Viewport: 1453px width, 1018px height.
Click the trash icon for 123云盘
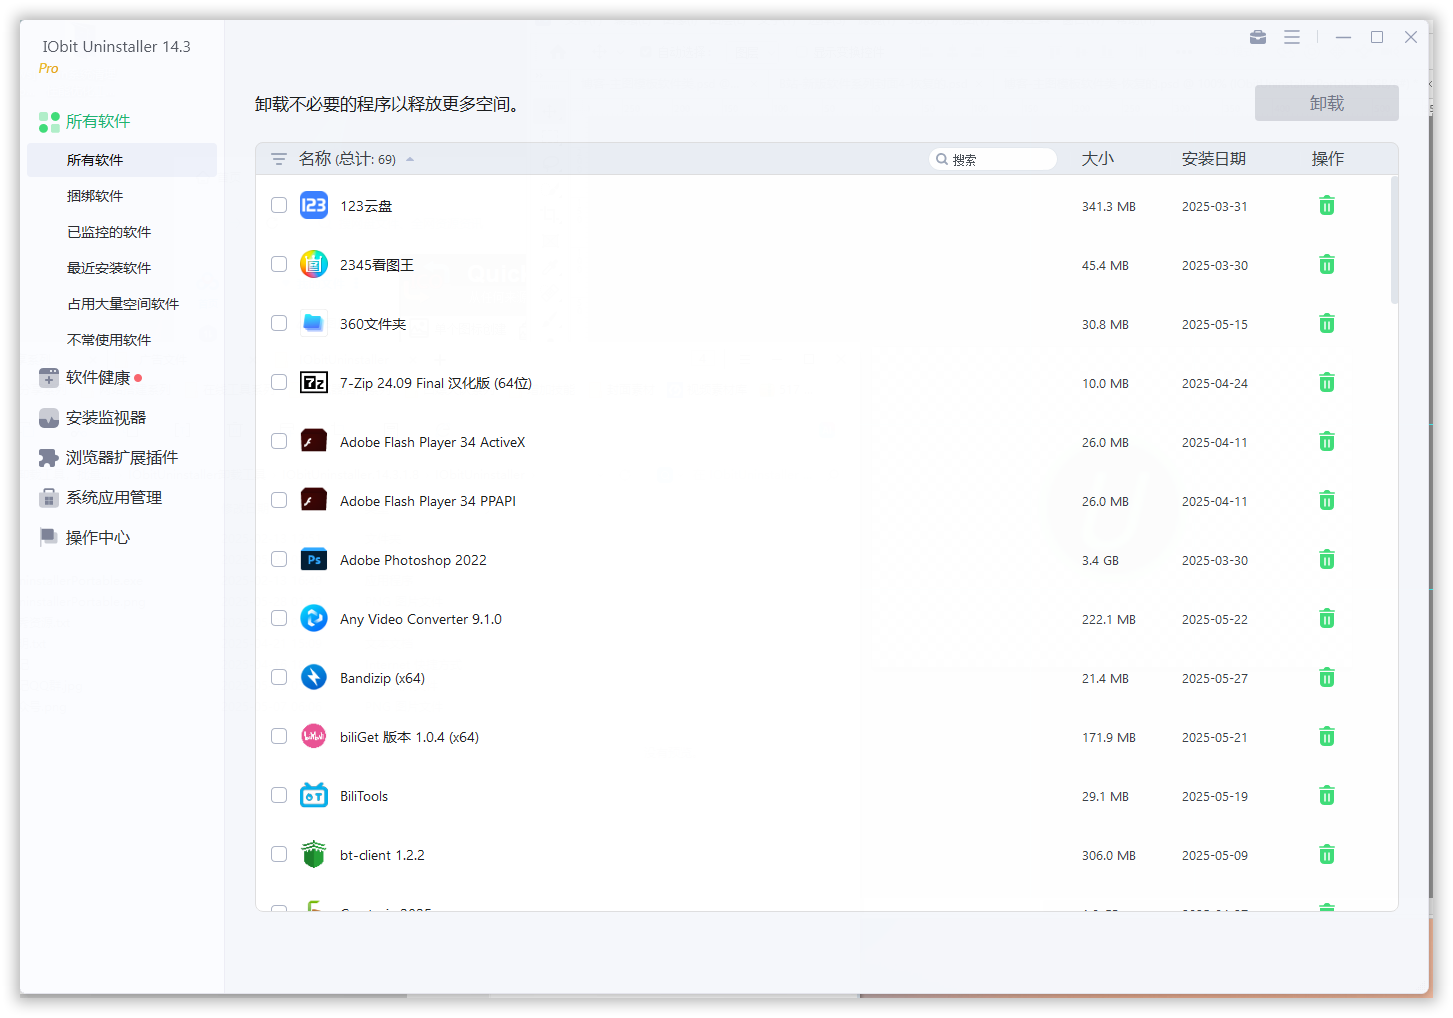click(1327, 206)
